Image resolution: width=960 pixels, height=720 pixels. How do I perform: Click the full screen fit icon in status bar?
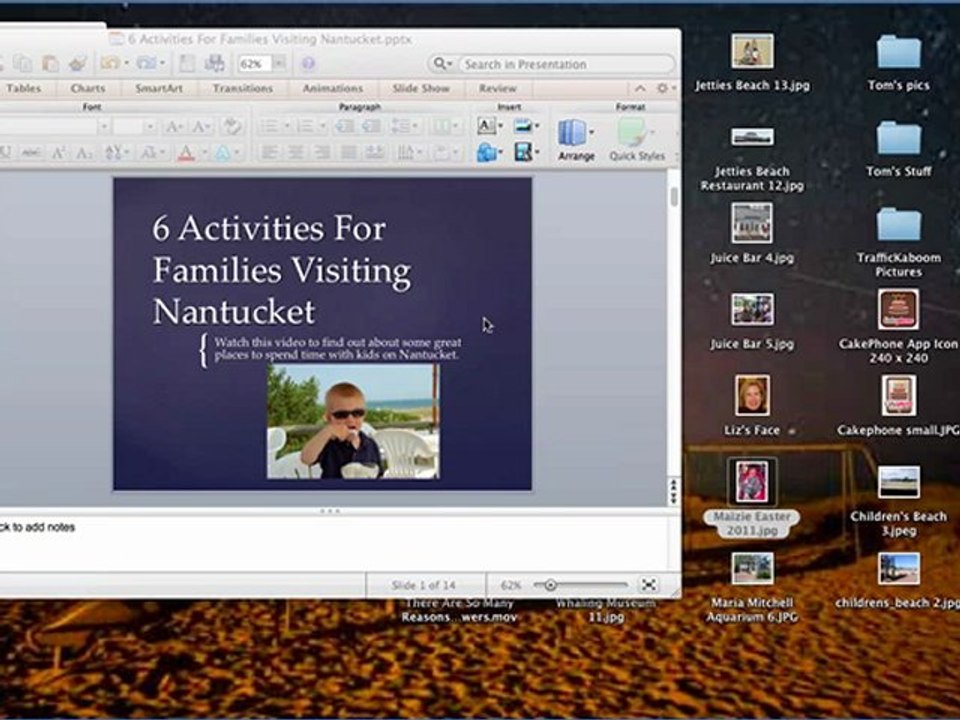649,585
